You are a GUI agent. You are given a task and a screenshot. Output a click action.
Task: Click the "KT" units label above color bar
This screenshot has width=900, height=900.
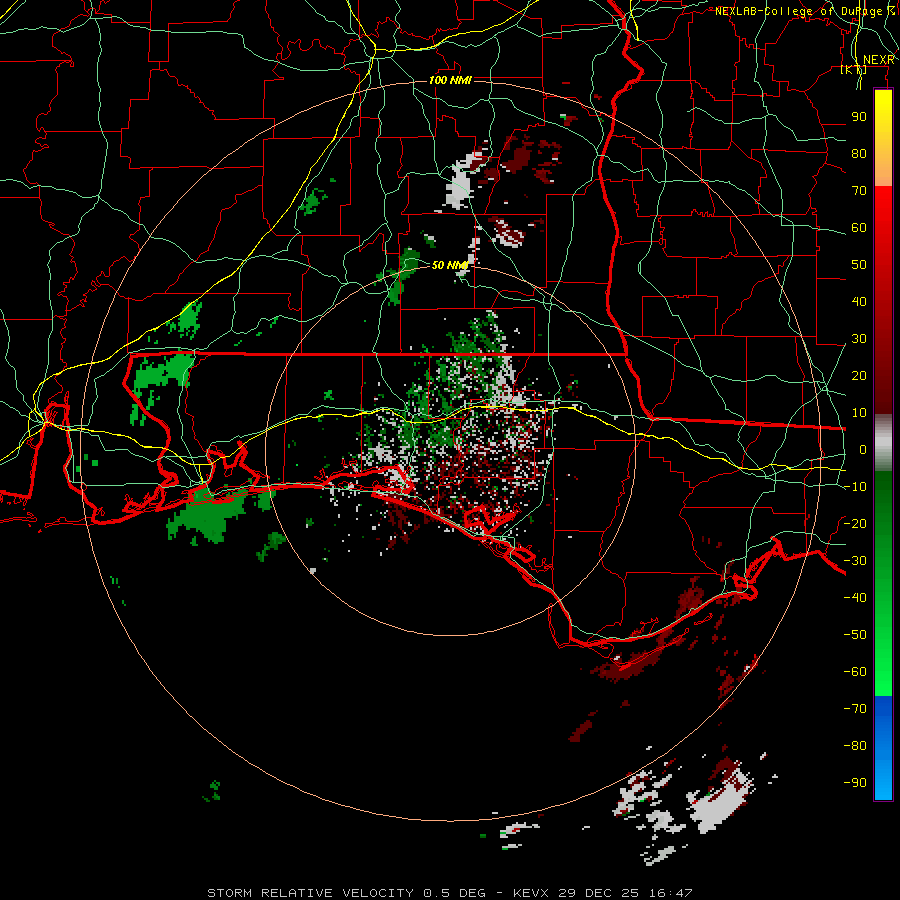pyautogui.click(x=853, y=70)
